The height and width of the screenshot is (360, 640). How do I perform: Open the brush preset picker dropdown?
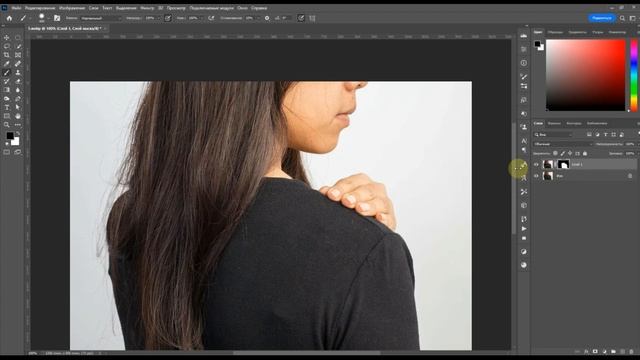point(49,18)
